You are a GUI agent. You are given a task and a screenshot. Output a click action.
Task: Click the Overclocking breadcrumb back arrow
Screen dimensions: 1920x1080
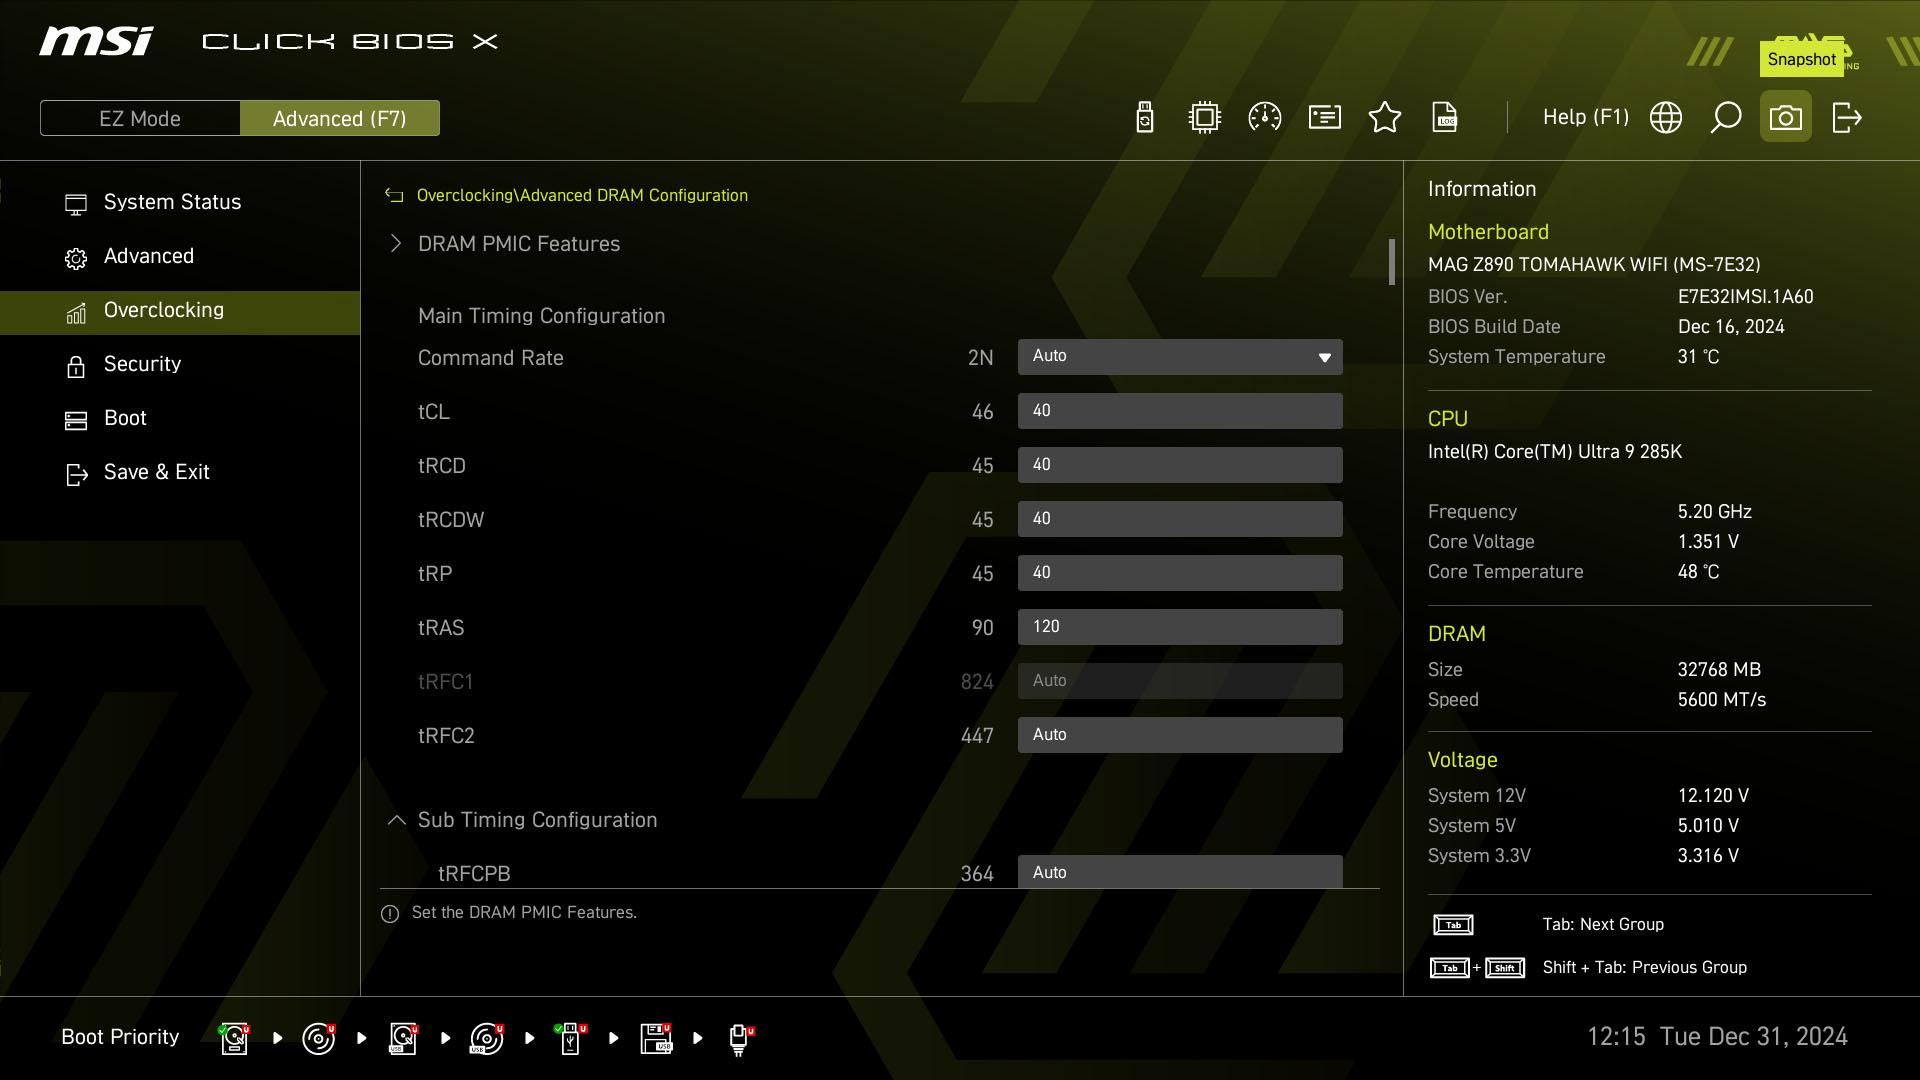coord(394,196)
